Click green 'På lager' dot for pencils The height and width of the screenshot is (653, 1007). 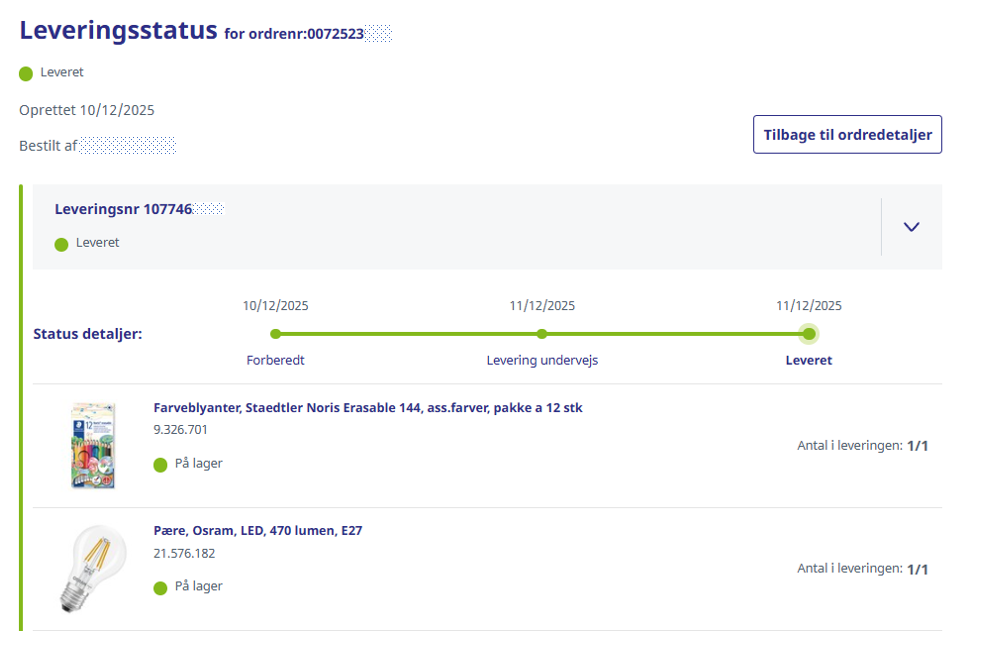click(x=160, y=464)
